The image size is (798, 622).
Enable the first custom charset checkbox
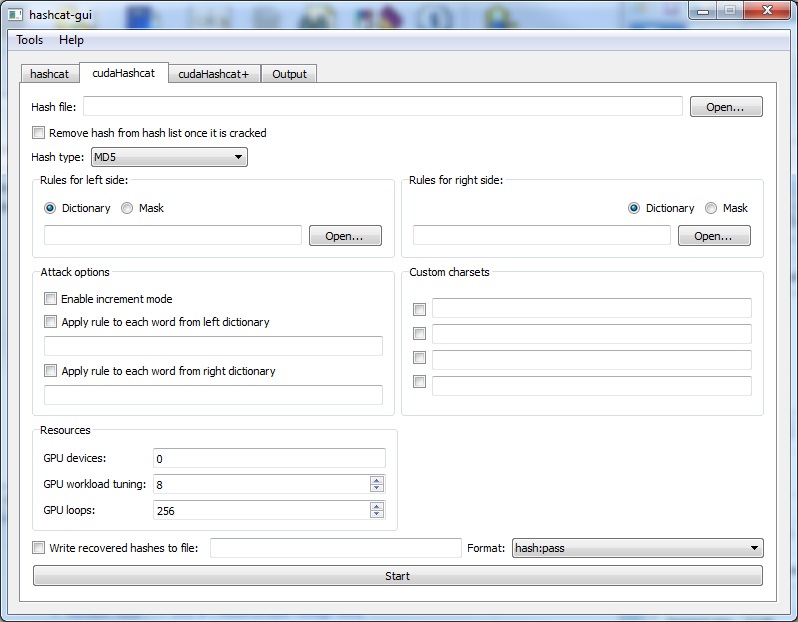pos(419,309)
